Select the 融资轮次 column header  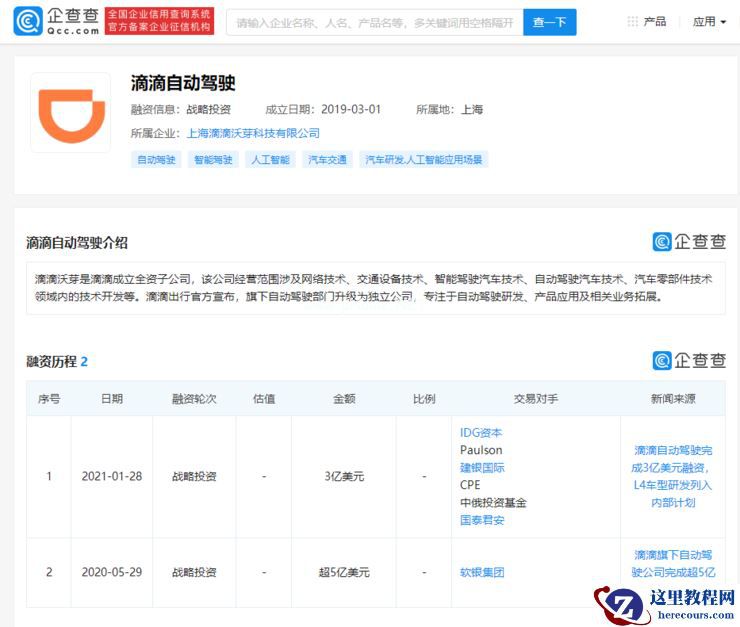(194, 399)
